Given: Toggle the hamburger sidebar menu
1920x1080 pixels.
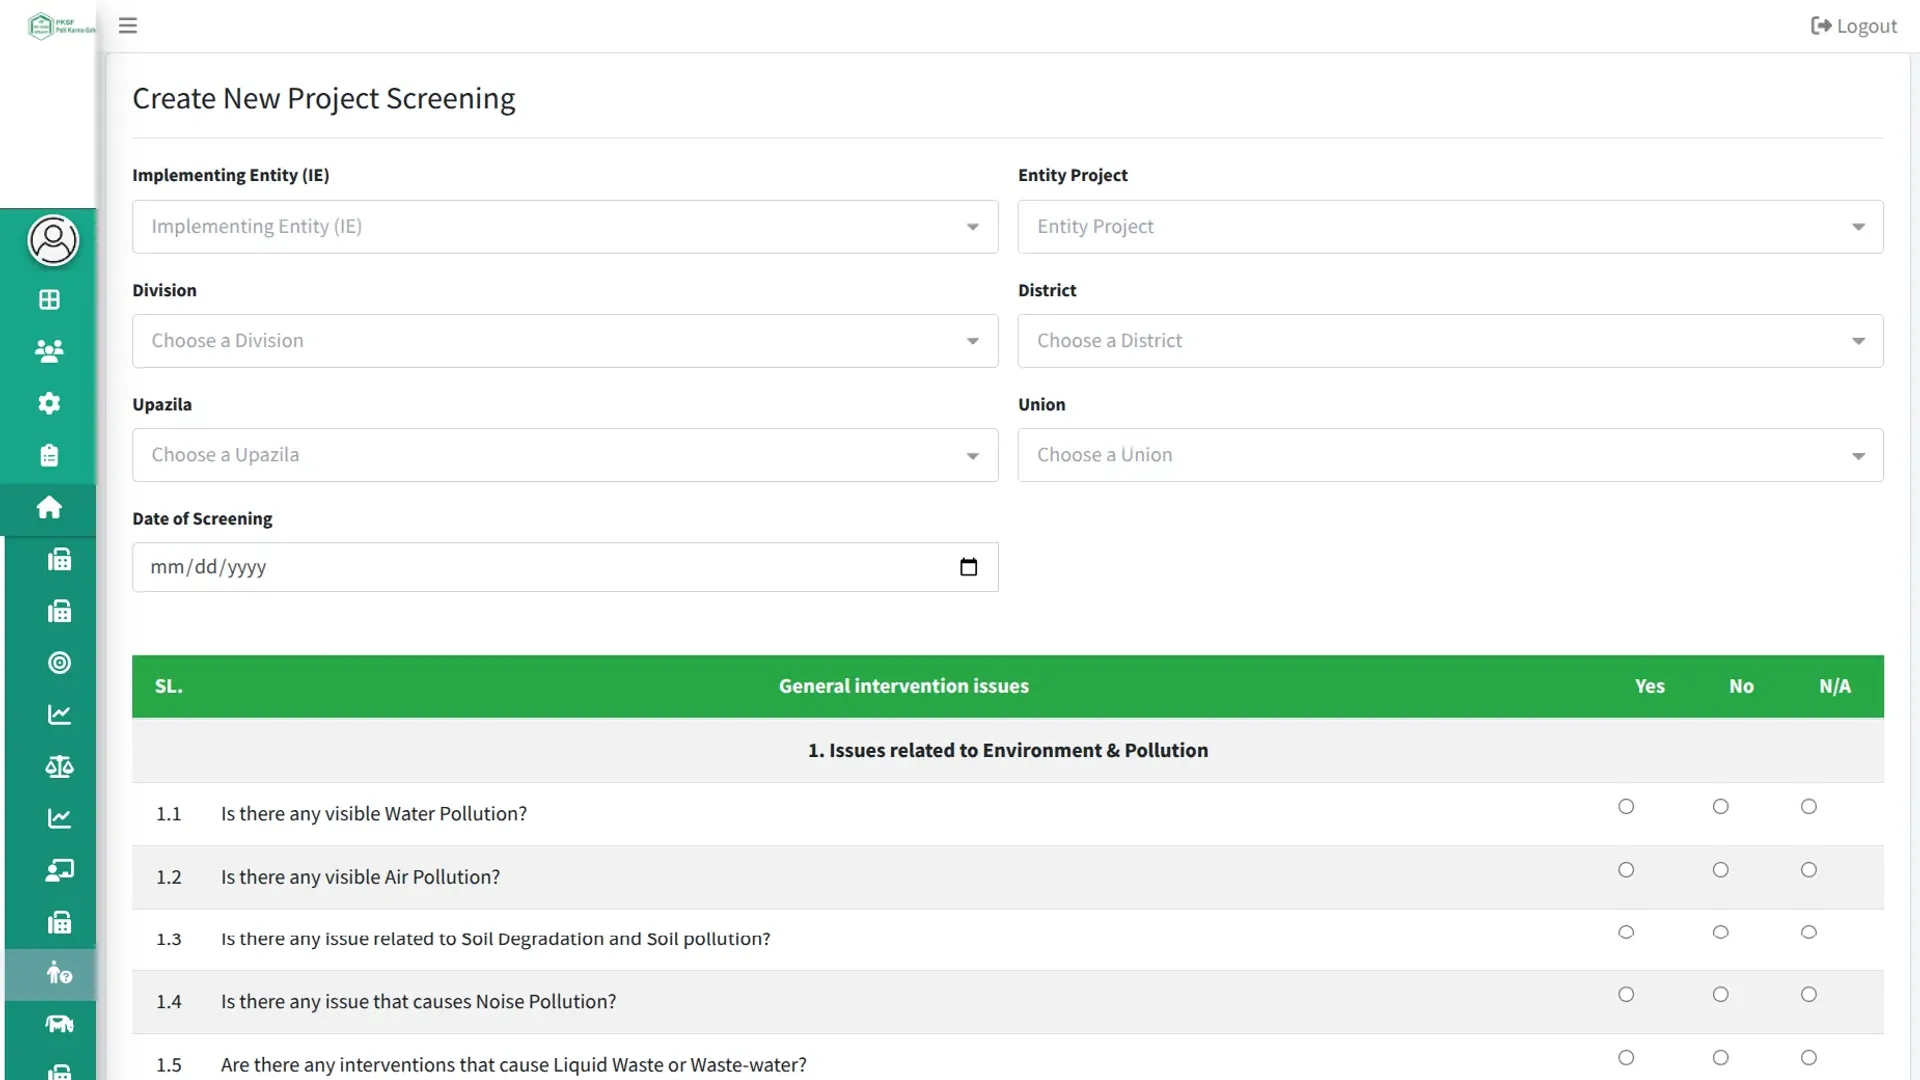Looking at the screenshot, I should pyautogui.click(x=127, y=26).
